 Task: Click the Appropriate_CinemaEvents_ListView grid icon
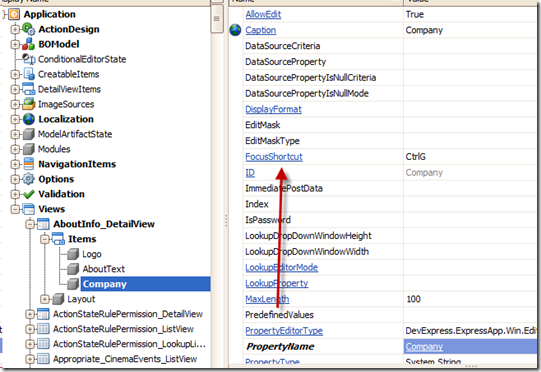(x=43, y=359)
